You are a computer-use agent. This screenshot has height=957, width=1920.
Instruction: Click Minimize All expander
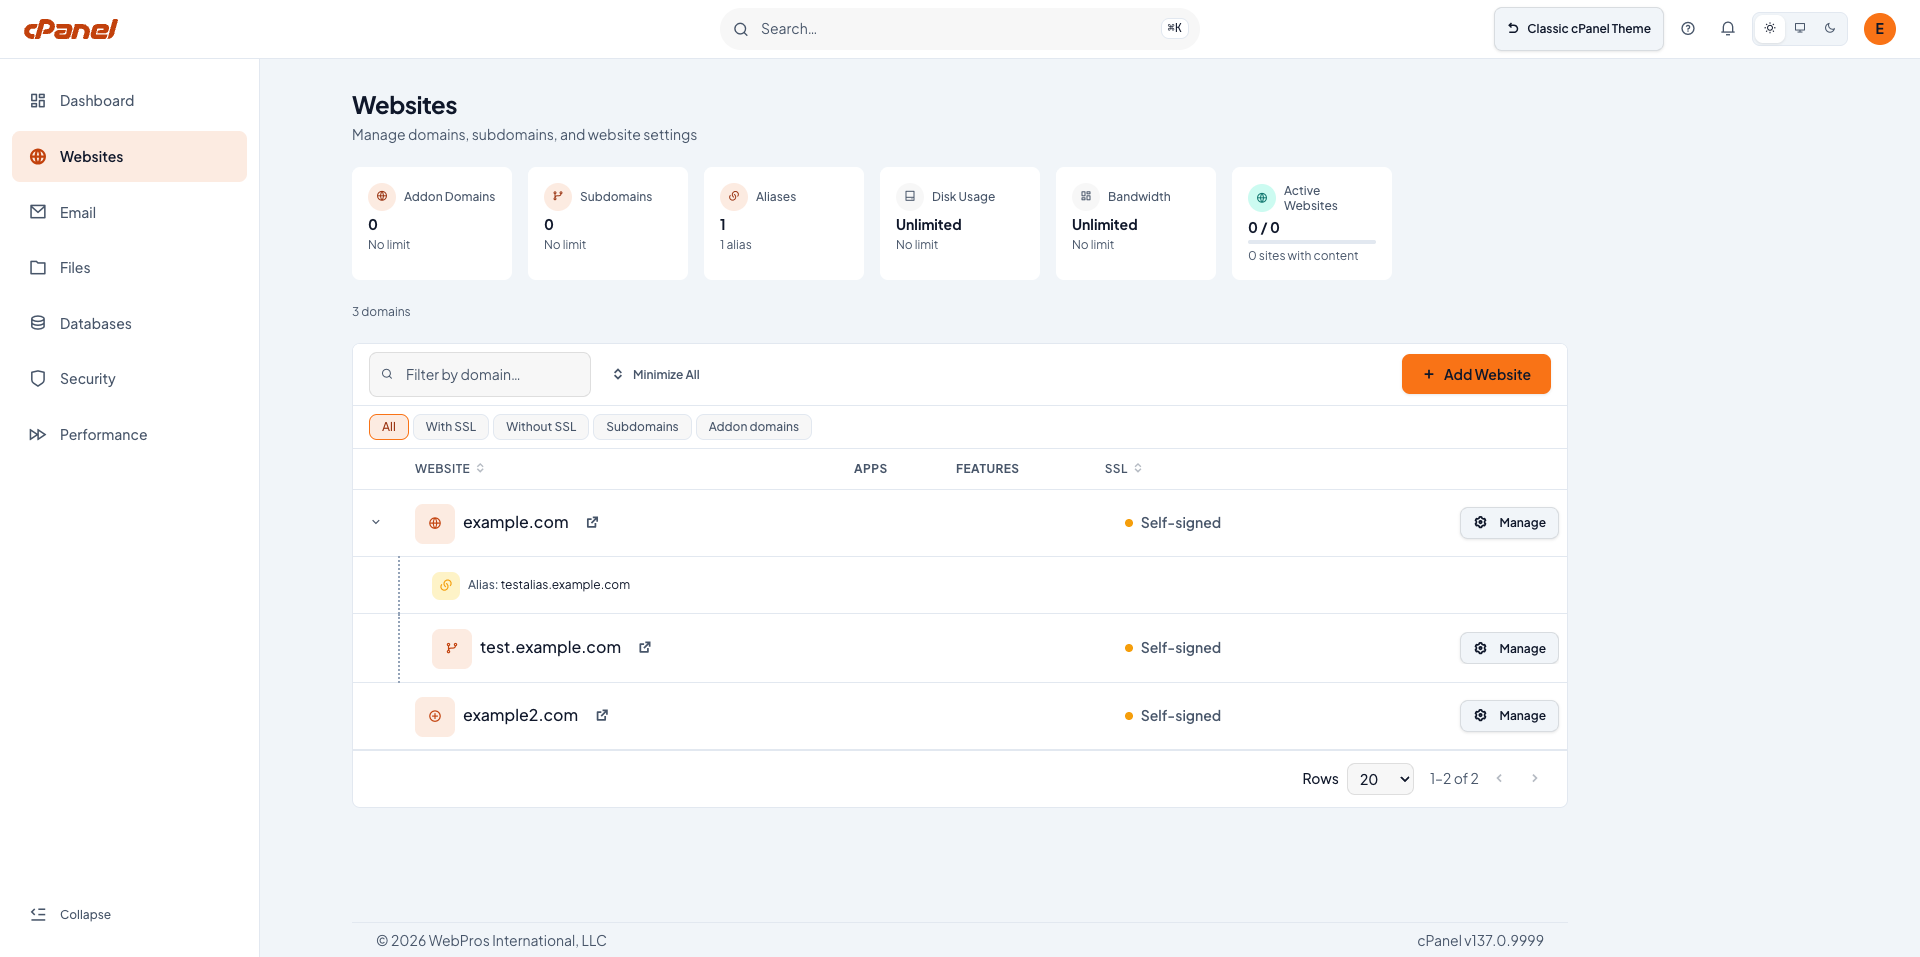656,374
